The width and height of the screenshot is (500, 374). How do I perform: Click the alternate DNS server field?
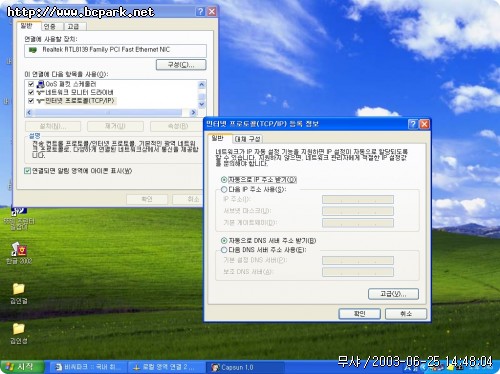[x=358, y=272]
